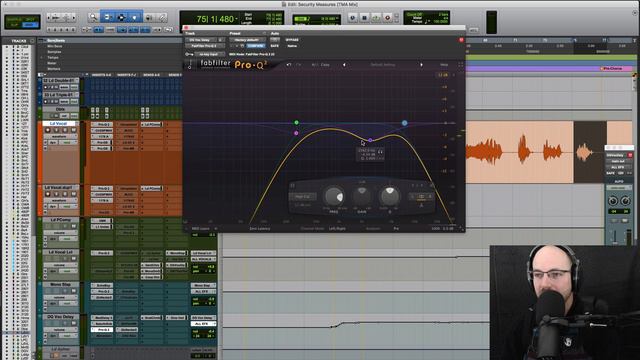Viewport: 640px width, 360px height.
Task: Click the Auto button in plugin header
Action: (275, 40)
